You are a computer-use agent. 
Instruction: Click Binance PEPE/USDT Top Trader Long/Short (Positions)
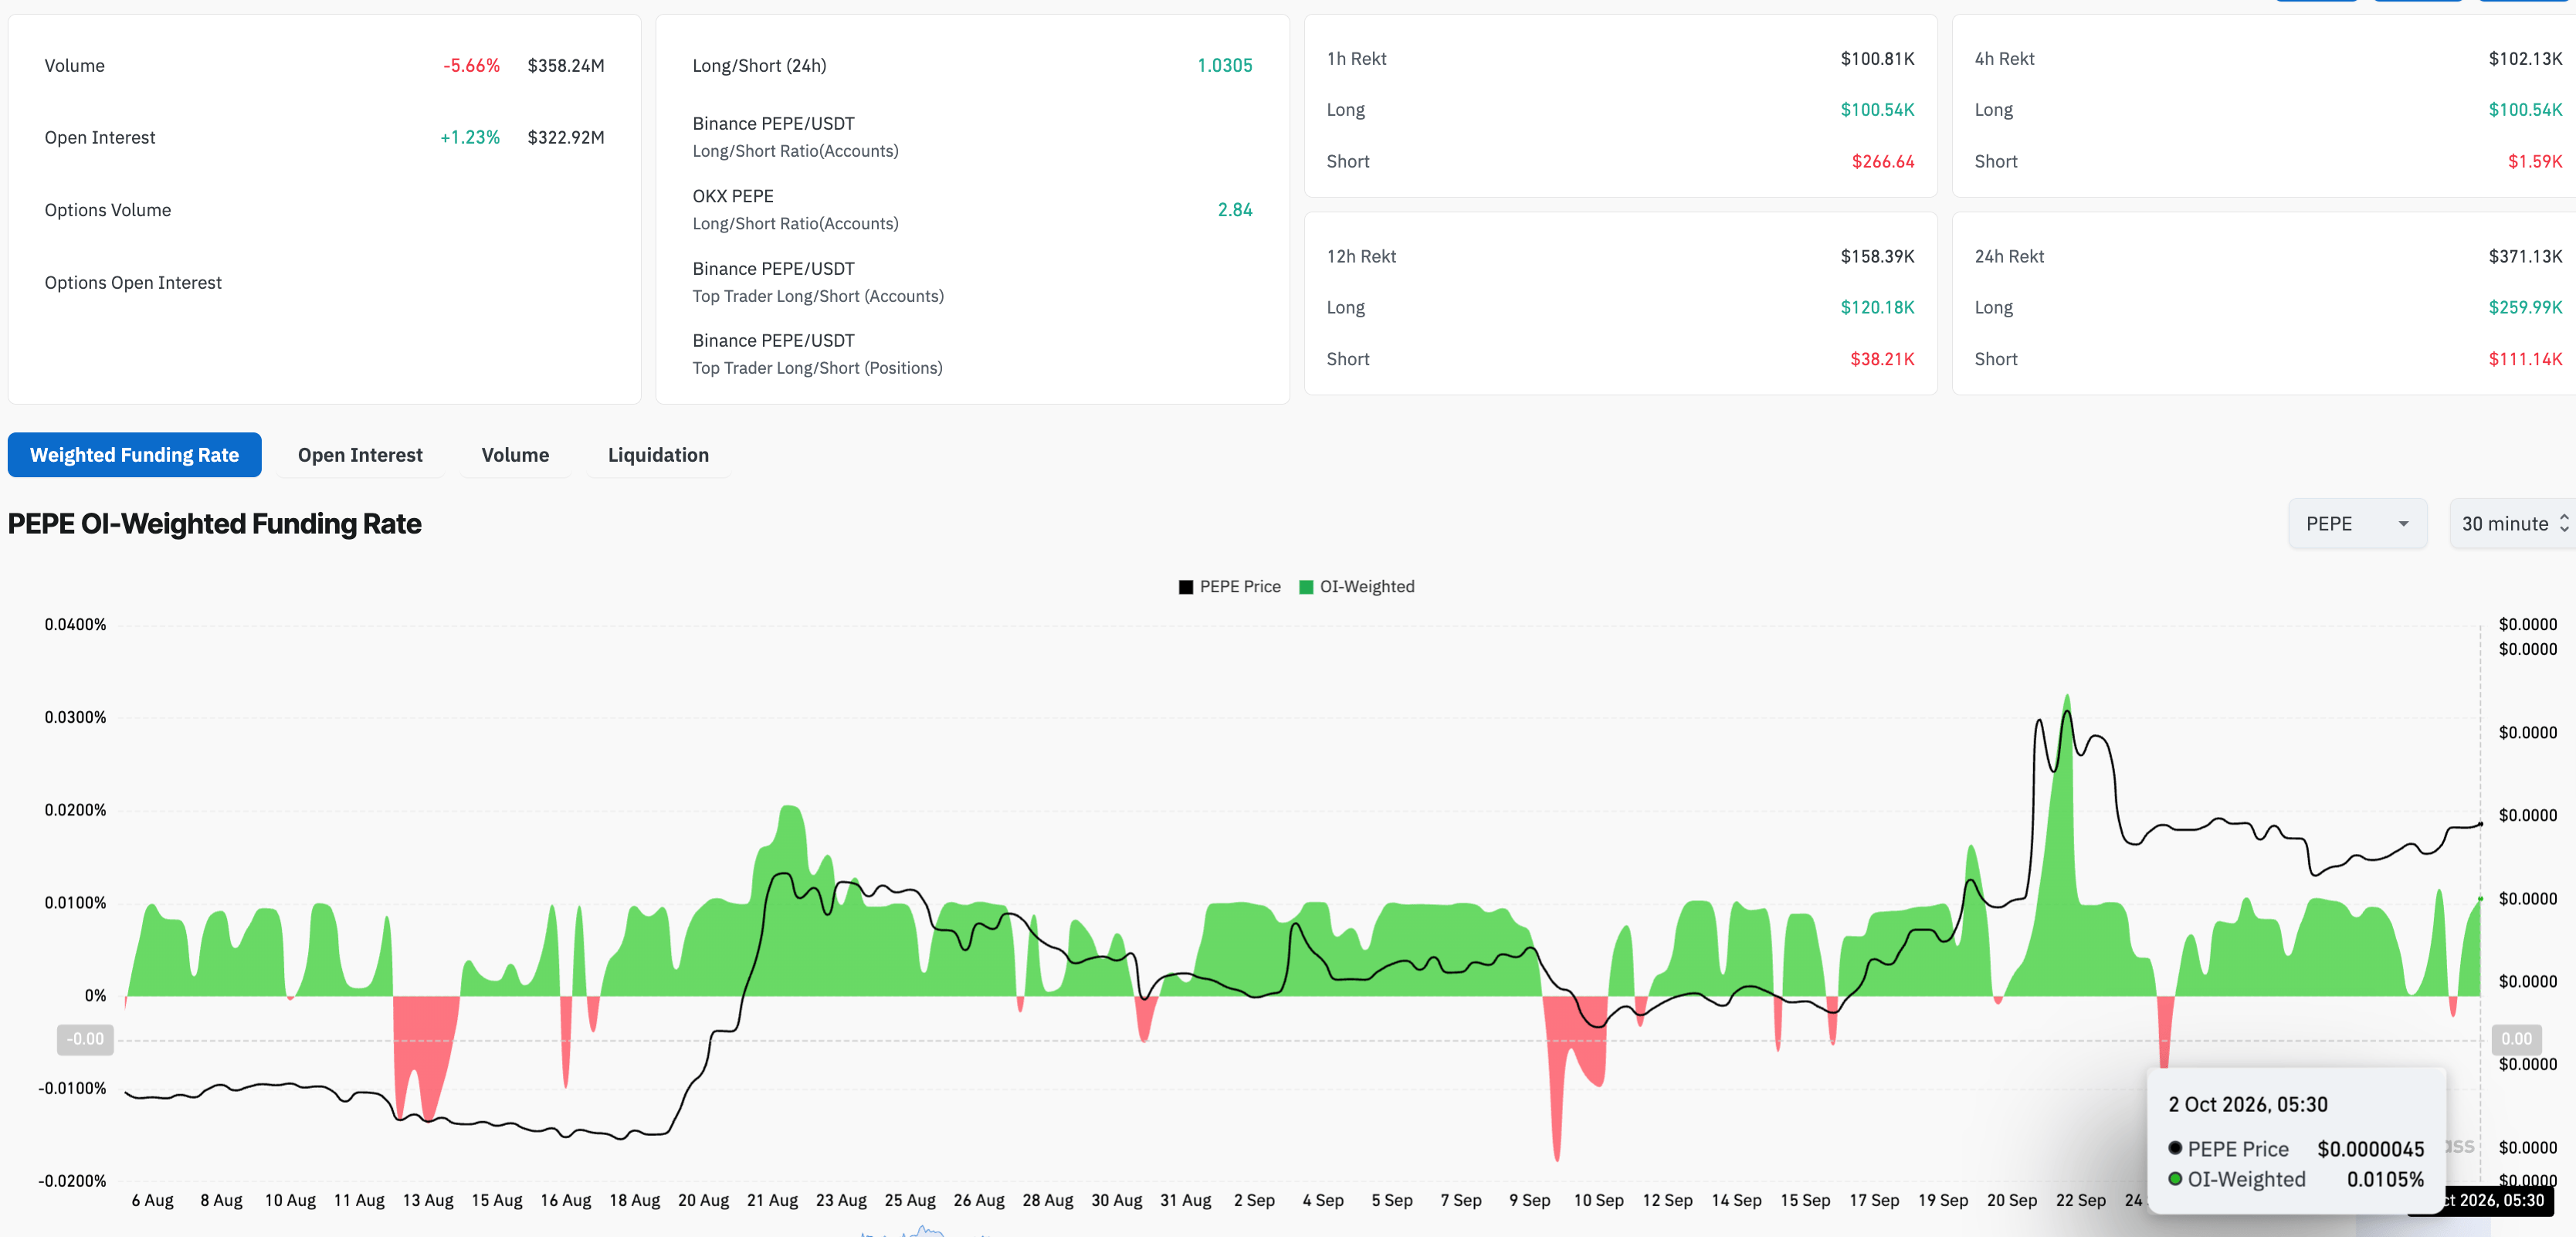pos(817,354)
